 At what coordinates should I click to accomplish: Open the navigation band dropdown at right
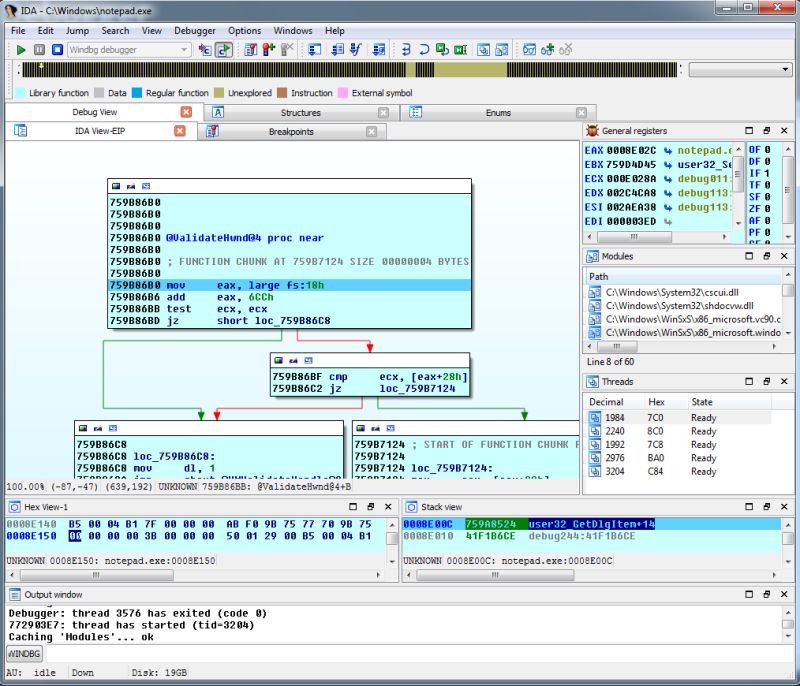pos(785,69)
